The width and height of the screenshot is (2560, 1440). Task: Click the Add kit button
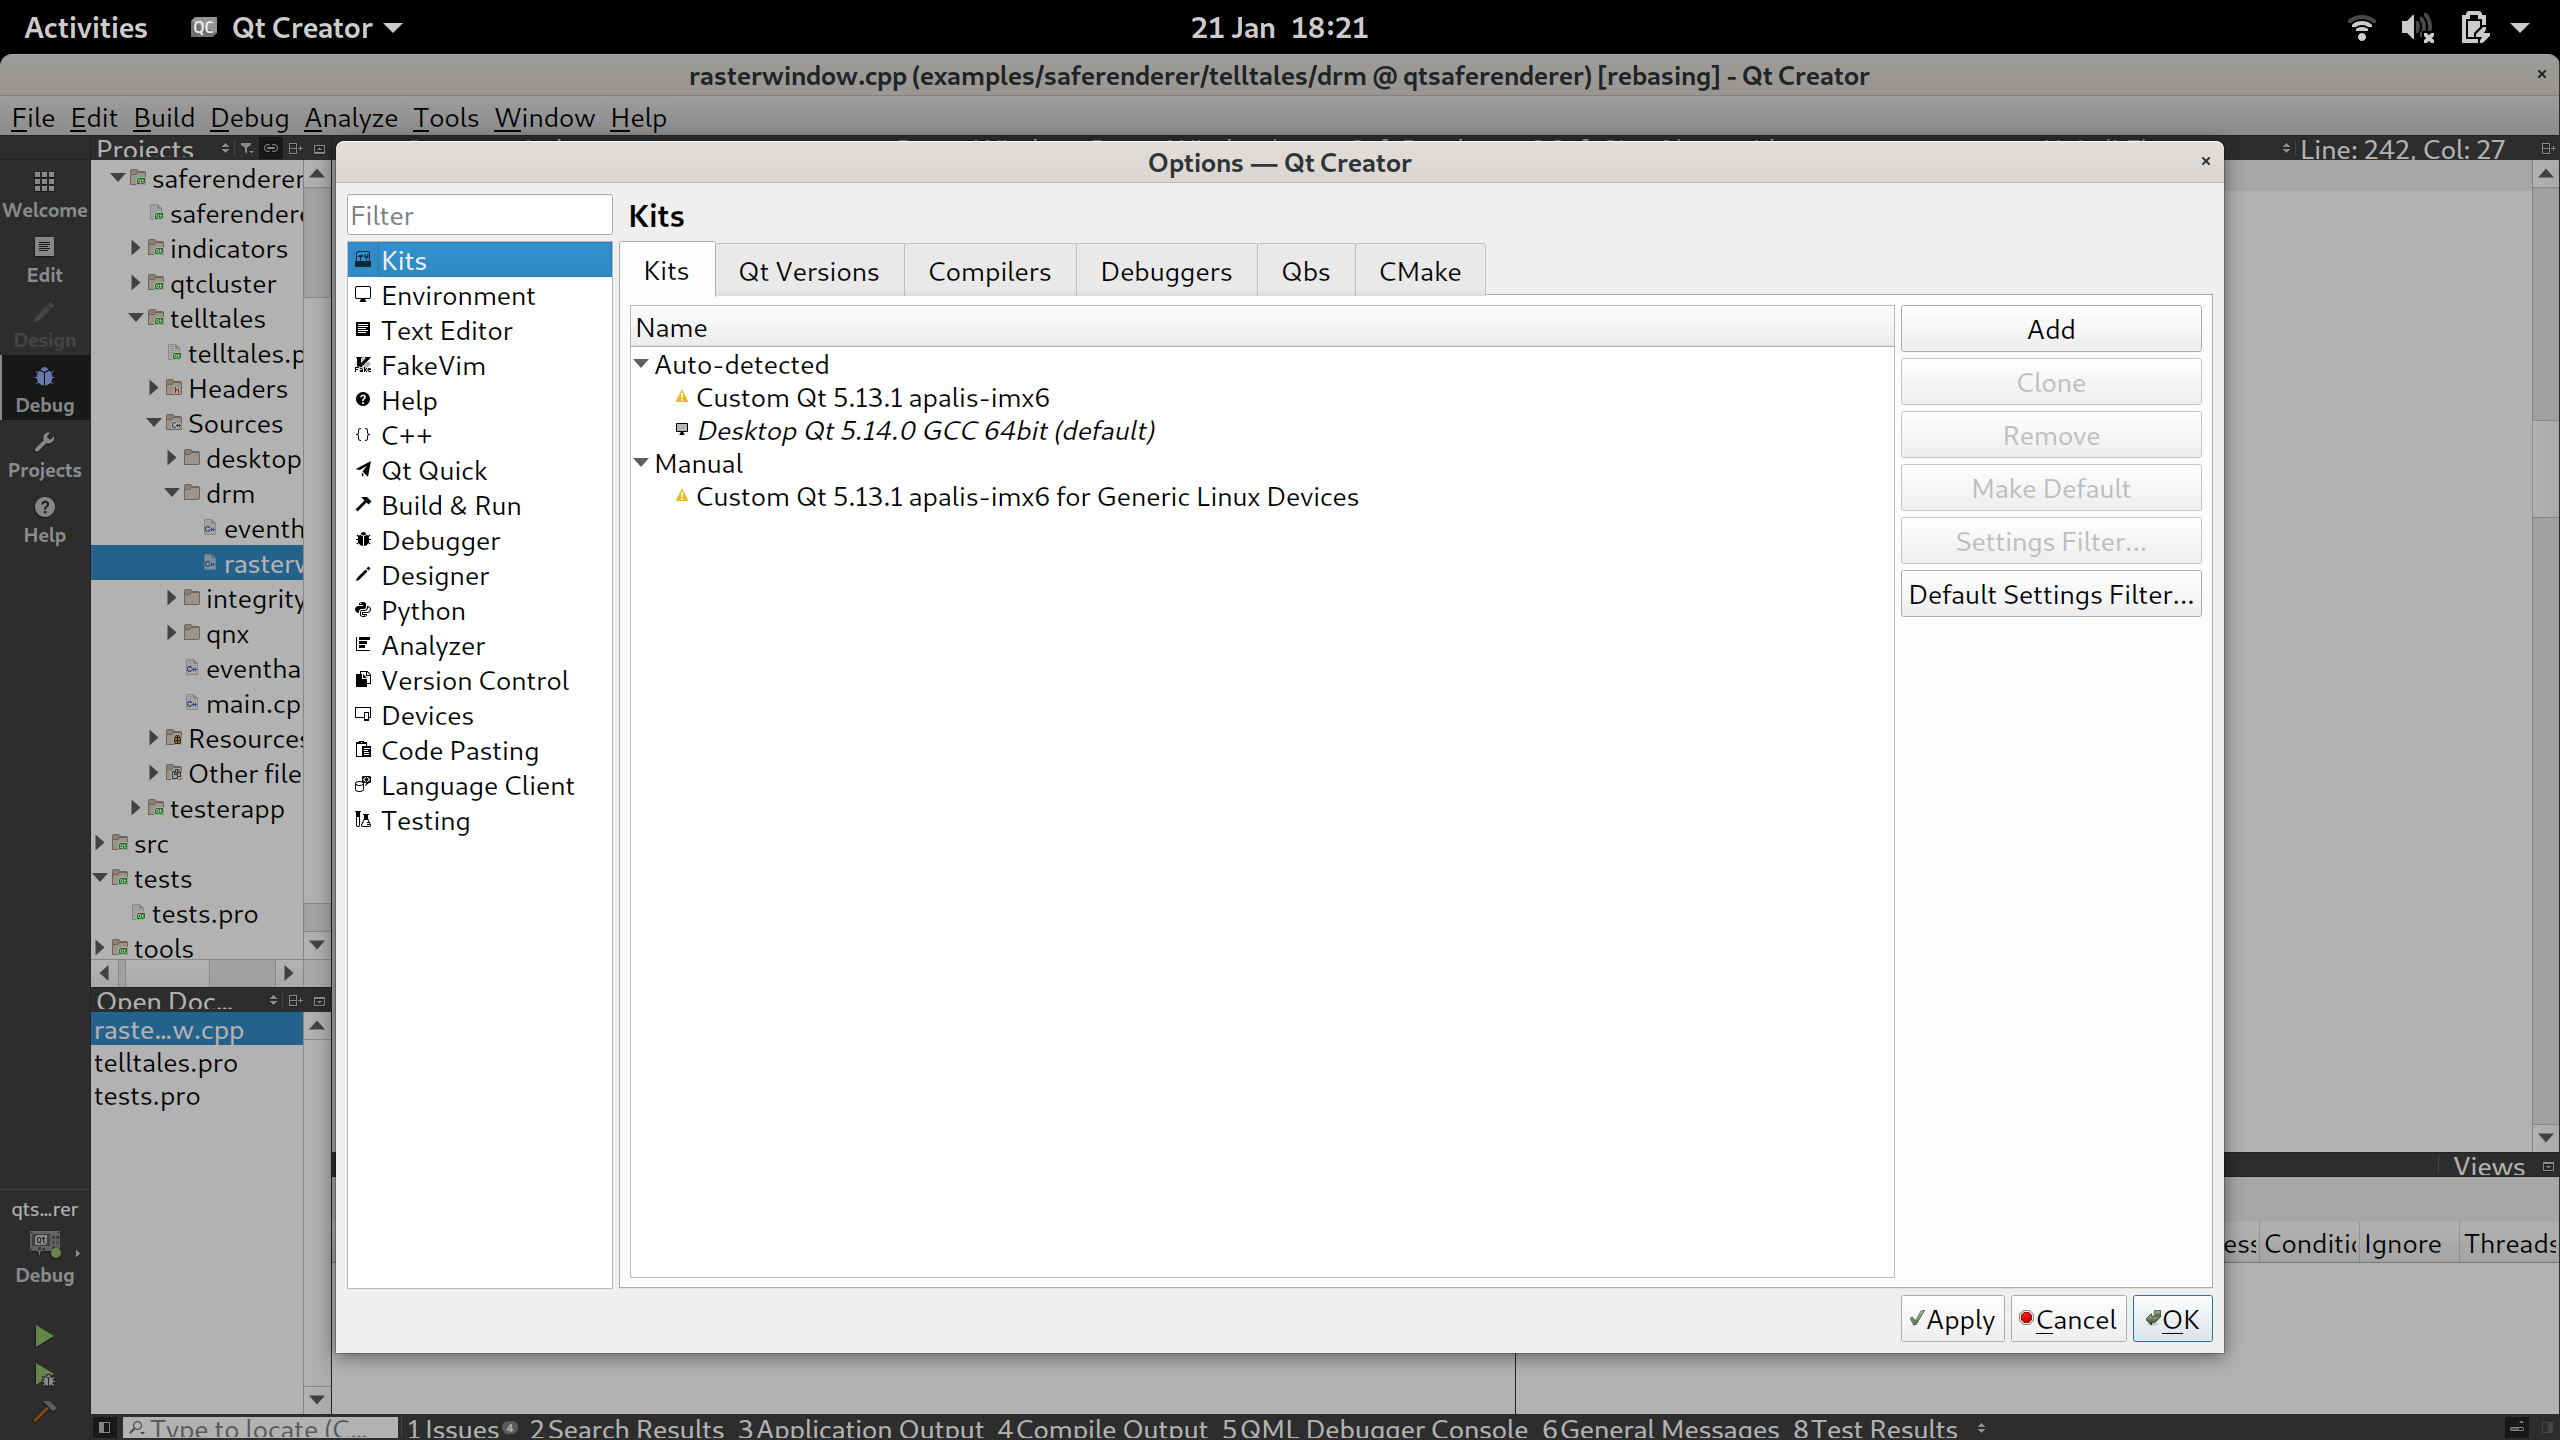[2051, 329]
